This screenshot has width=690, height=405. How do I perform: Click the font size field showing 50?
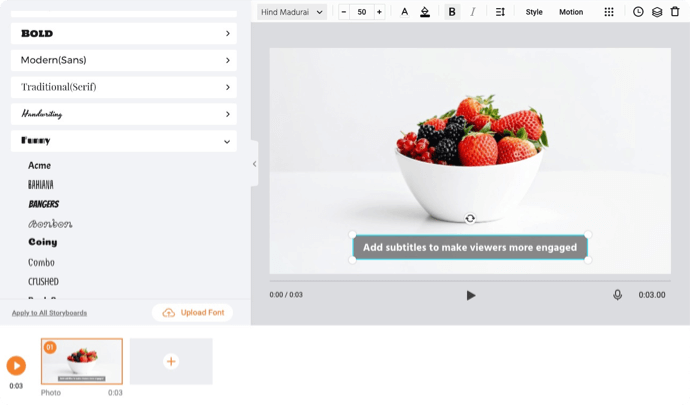362,12
